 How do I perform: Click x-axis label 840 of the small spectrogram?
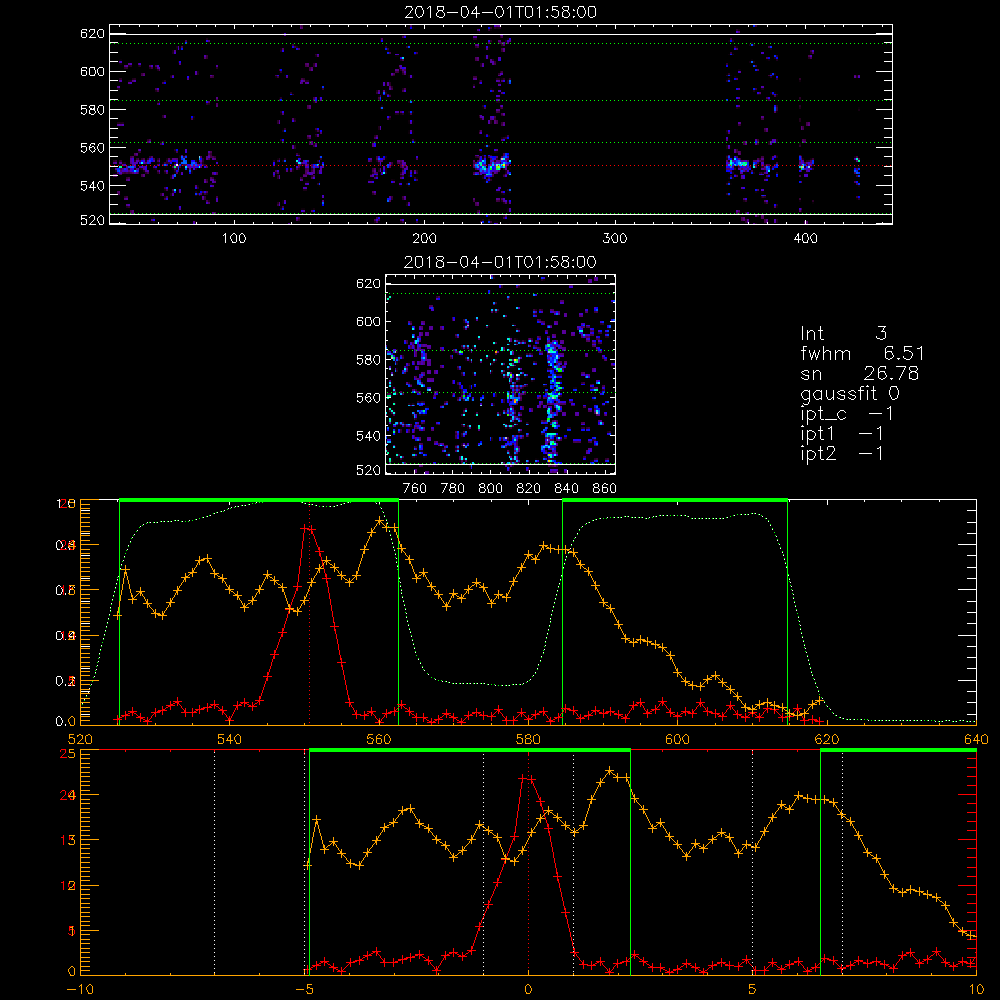[x=566, y=489]
